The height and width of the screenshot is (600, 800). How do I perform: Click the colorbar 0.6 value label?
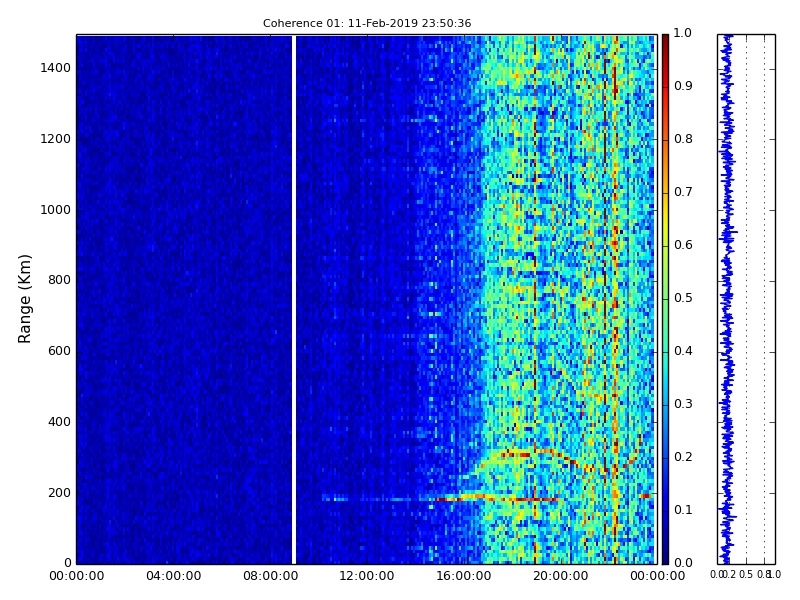coord(683,245)
